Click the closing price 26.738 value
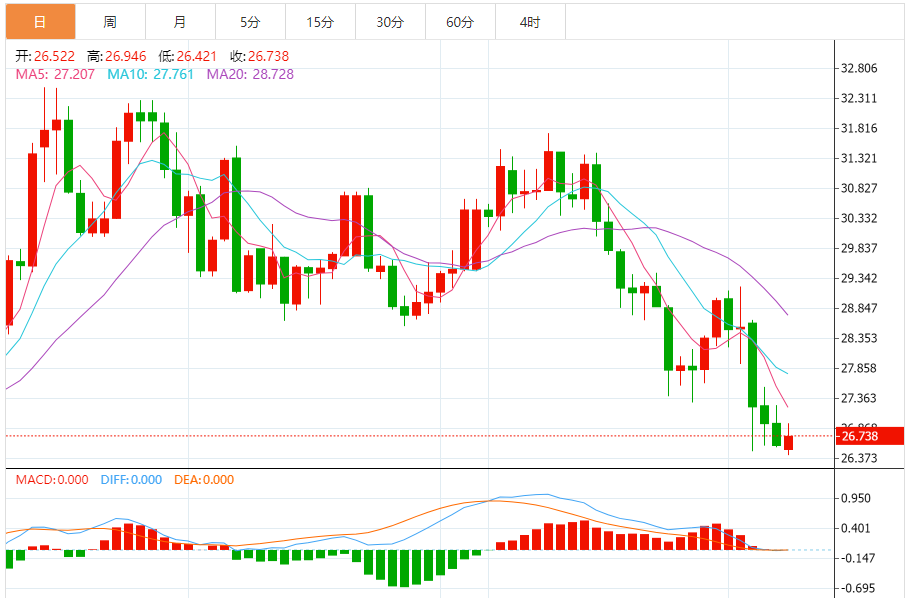The image size is (912, 598). point(268,56)
